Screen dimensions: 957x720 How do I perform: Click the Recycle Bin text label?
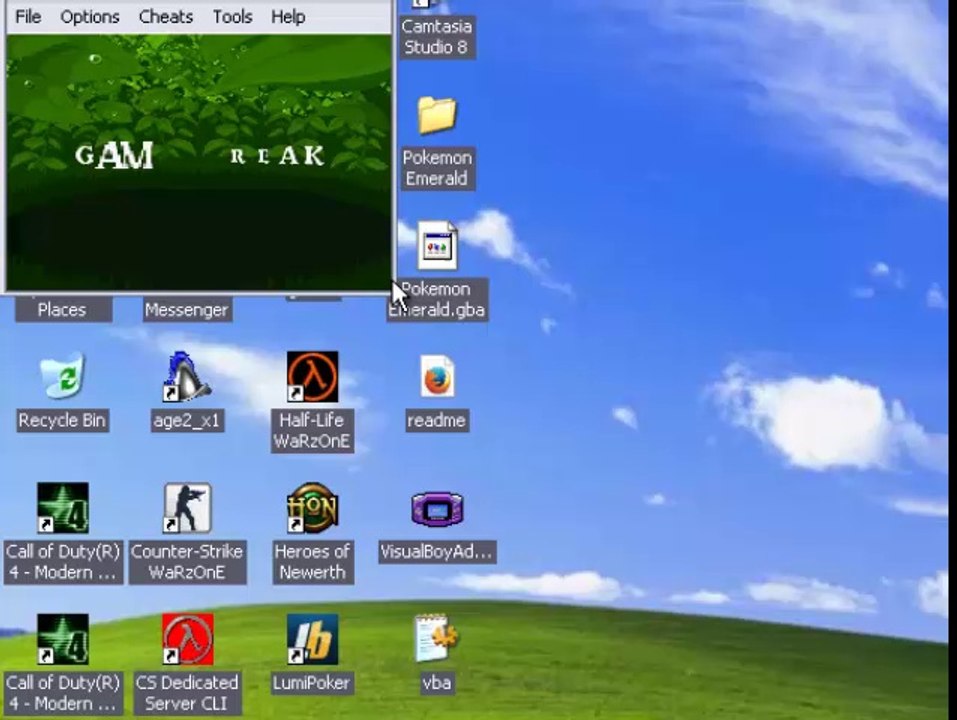pos(62,420)
